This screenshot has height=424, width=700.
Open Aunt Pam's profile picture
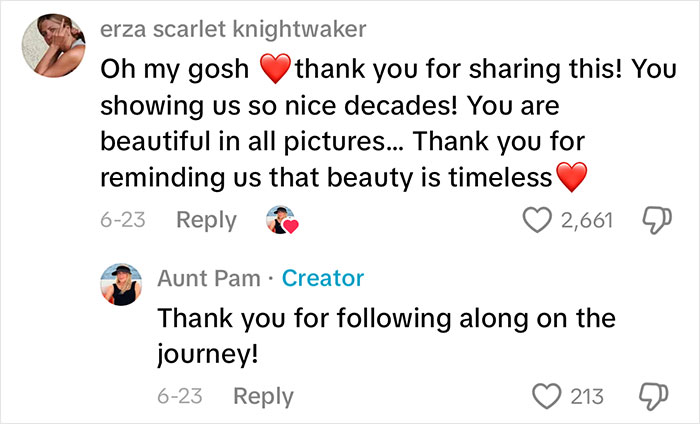coord(126,288)
